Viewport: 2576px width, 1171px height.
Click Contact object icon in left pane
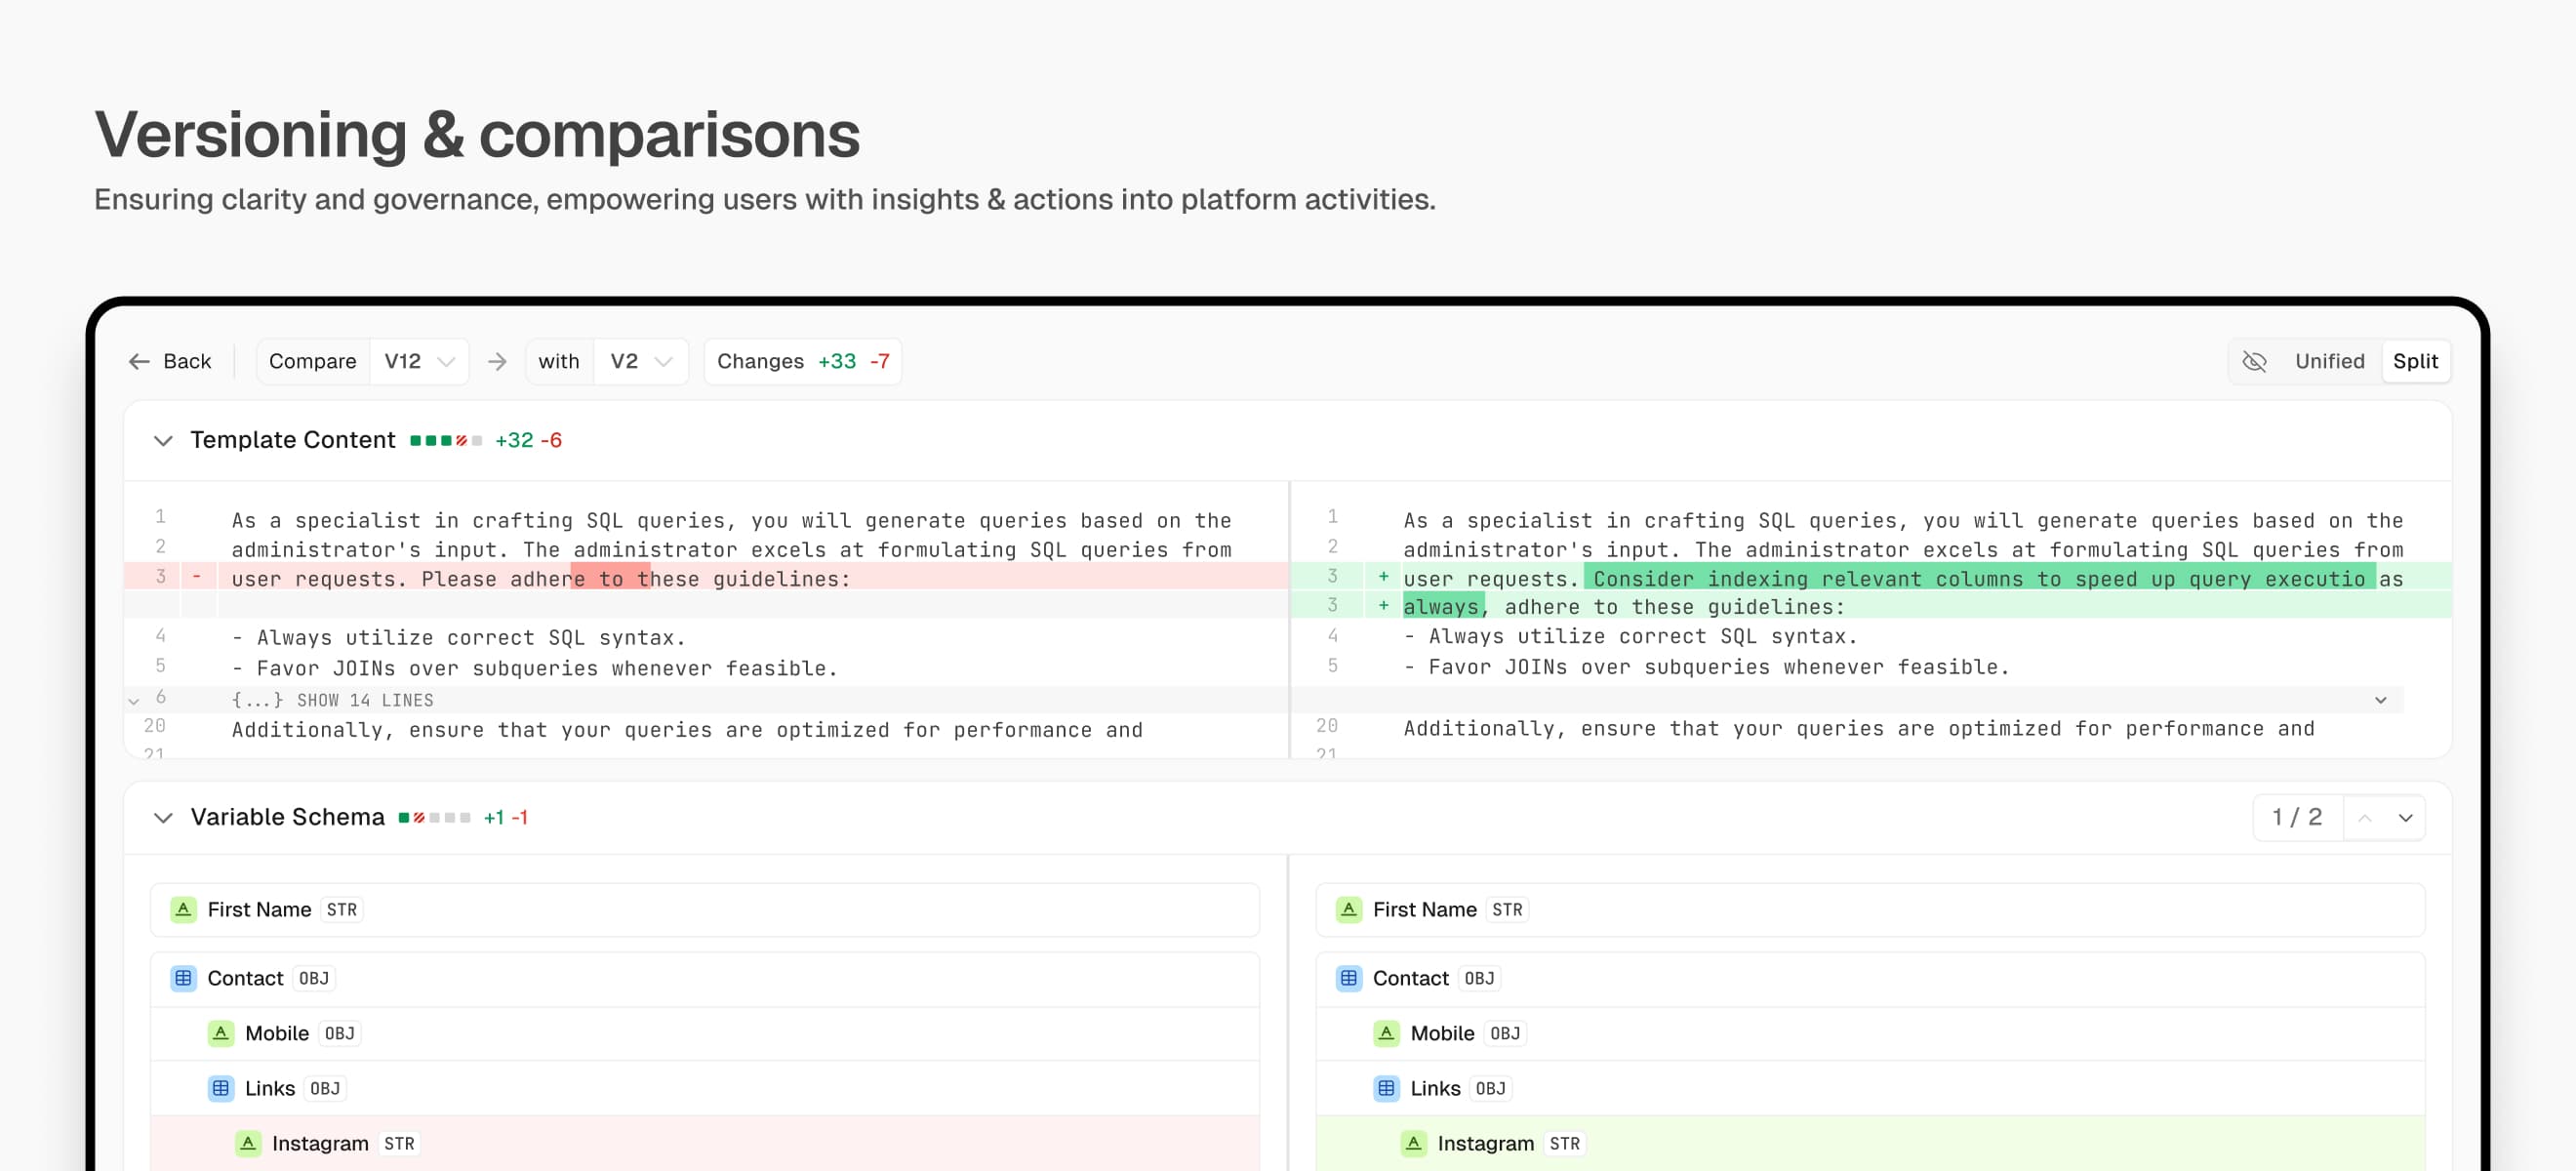tap(183, 978)
